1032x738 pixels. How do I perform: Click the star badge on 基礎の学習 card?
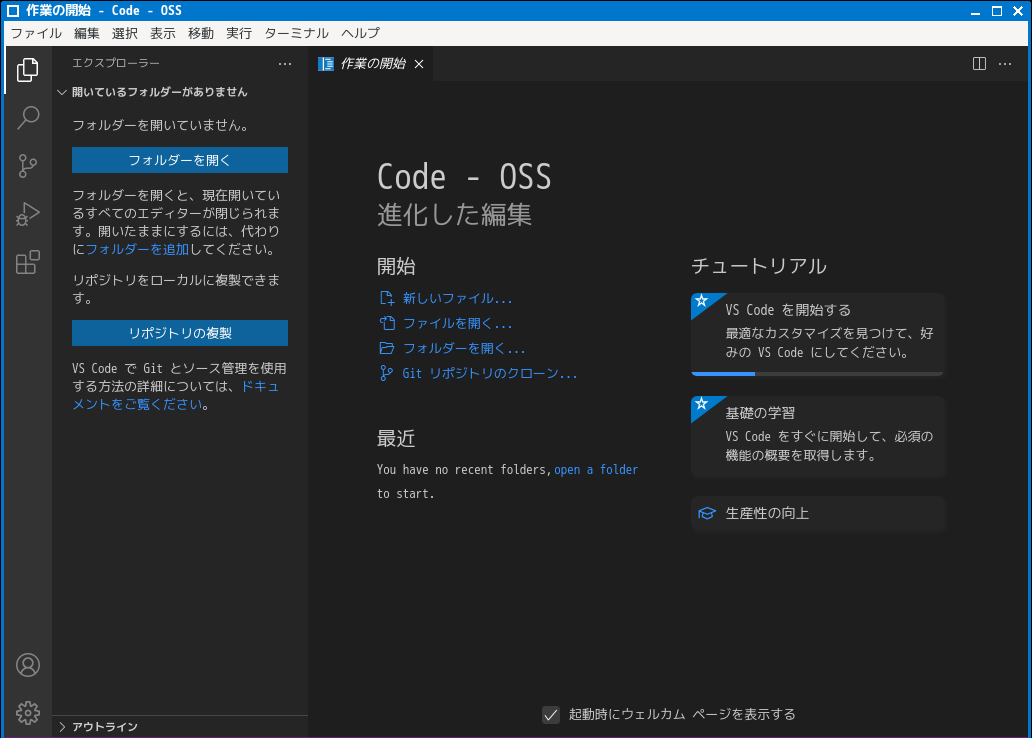coord(702,404)
